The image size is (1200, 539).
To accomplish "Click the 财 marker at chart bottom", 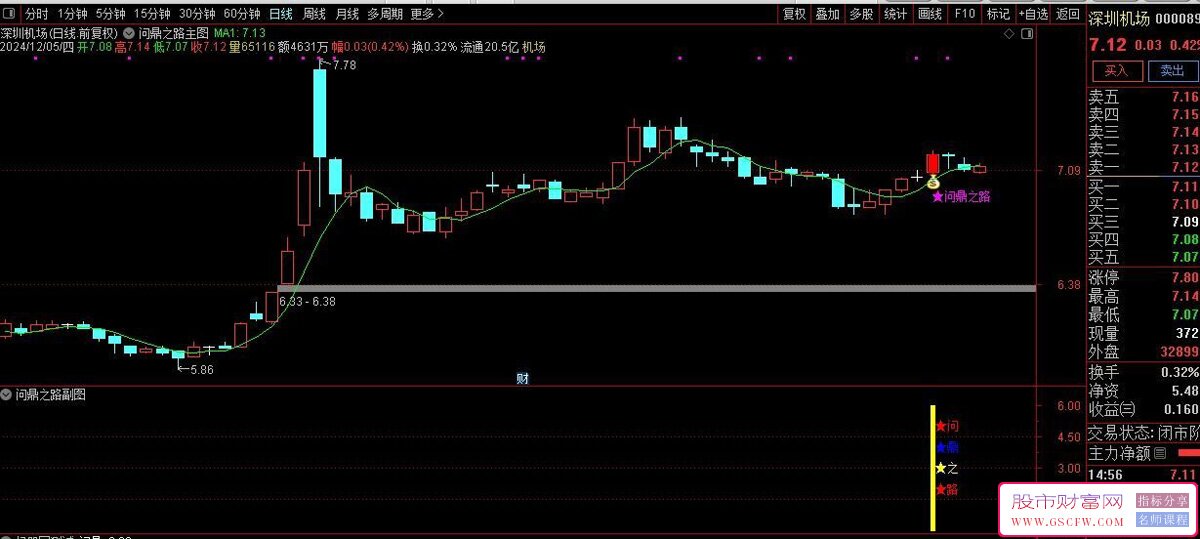I will tap(522, 378).
